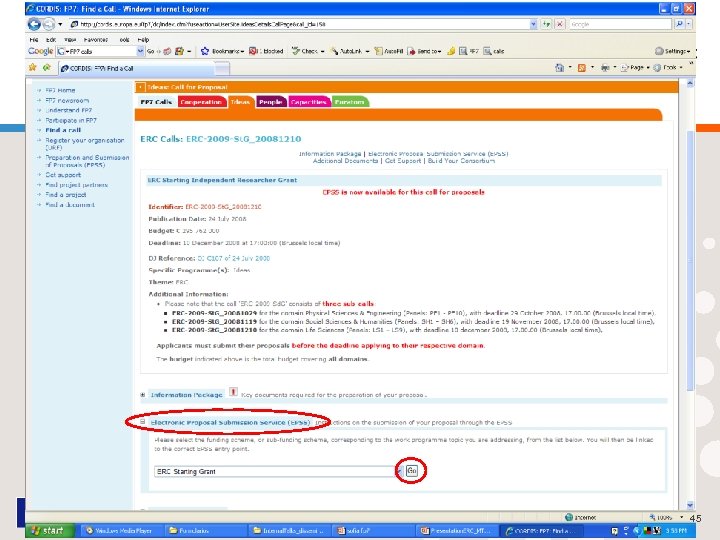Click the Add to Favorites icon

click(47, 68)
